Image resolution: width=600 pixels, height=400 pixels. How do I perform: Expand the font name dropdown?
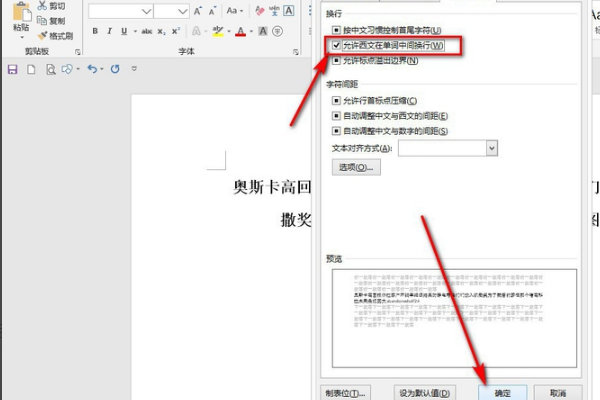pyautogui.click(x=146, y=10)
